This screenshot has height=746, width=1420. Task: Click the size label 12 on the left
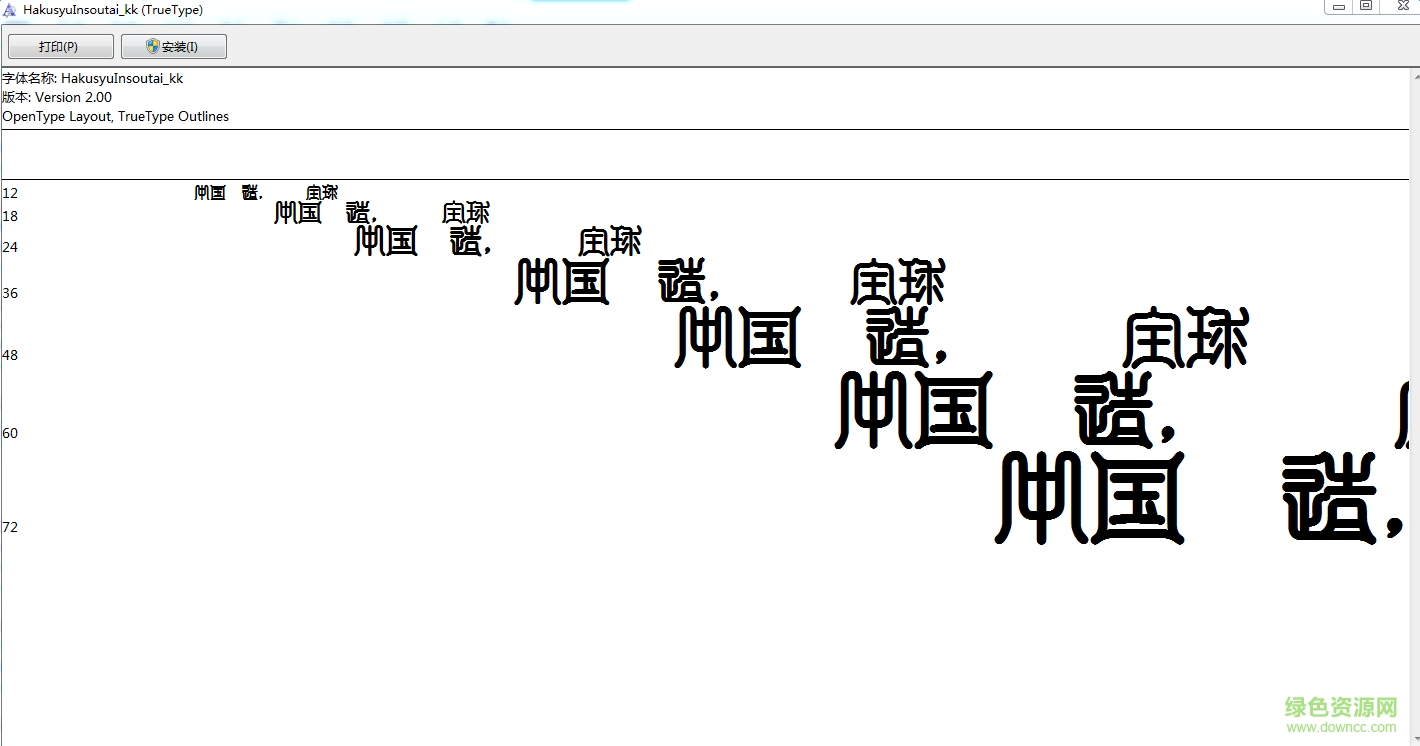(x=10, y=193)
